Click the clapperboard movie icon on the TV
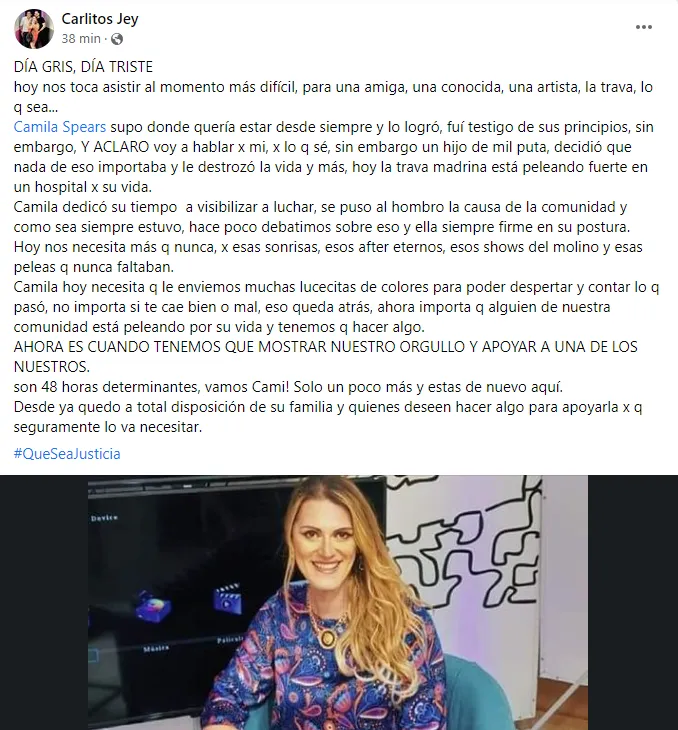 coord(228,599)
